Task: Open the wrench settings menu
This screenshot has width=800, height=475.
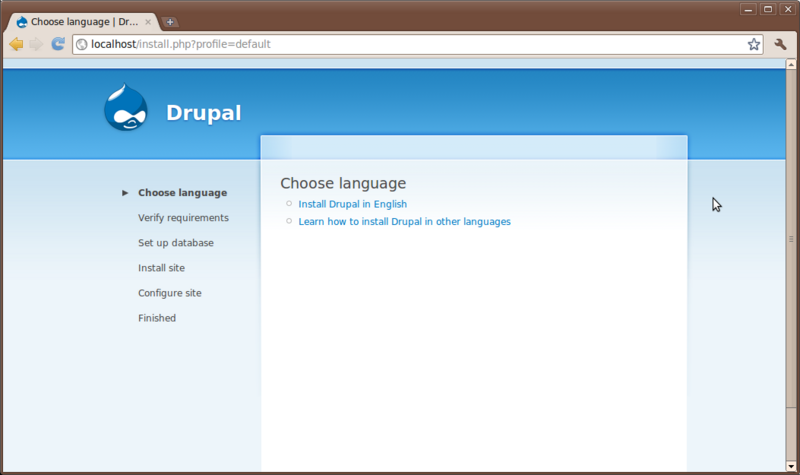Action: point(780,44)
